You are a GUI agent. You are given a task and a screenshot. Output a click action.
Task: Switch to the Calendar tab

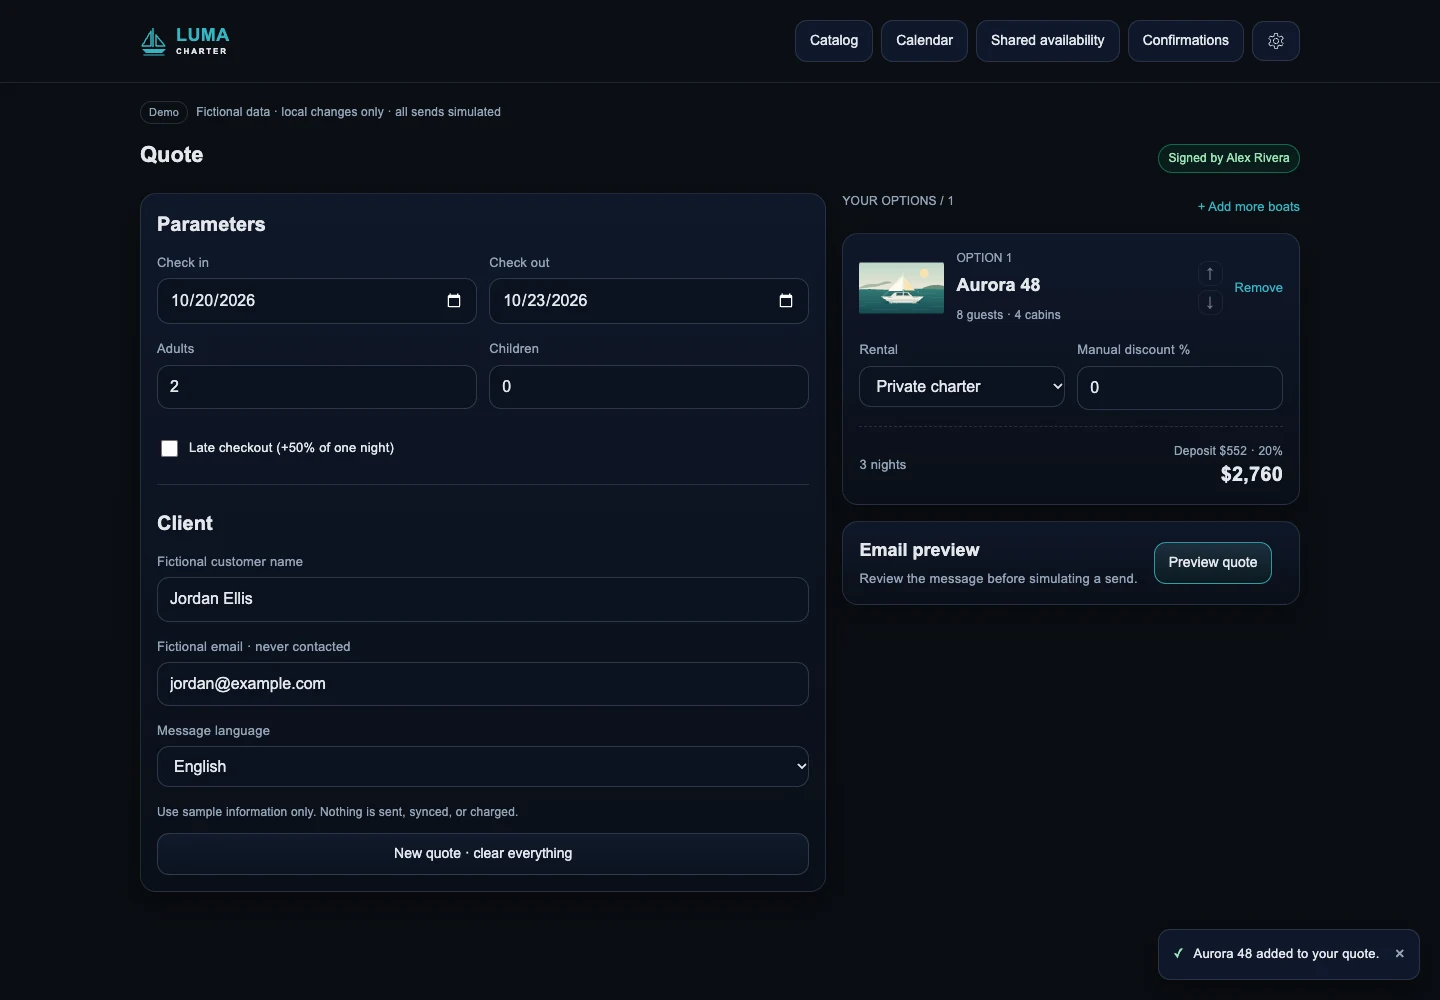click(924, 41)
